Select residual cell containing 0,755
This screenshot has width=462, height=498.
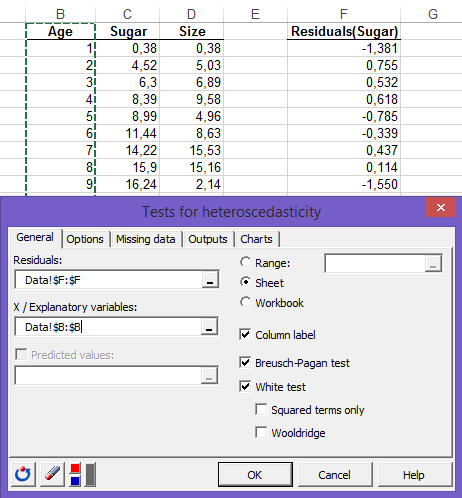click(344, 65)
